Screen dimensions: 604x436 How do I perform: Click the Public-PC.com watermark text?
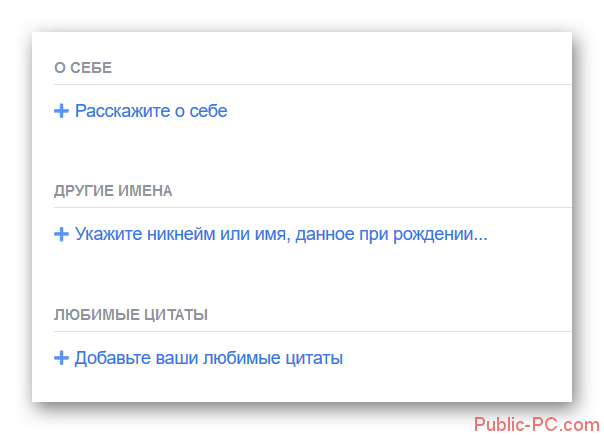pyautogui.click(x=537, y=424)
